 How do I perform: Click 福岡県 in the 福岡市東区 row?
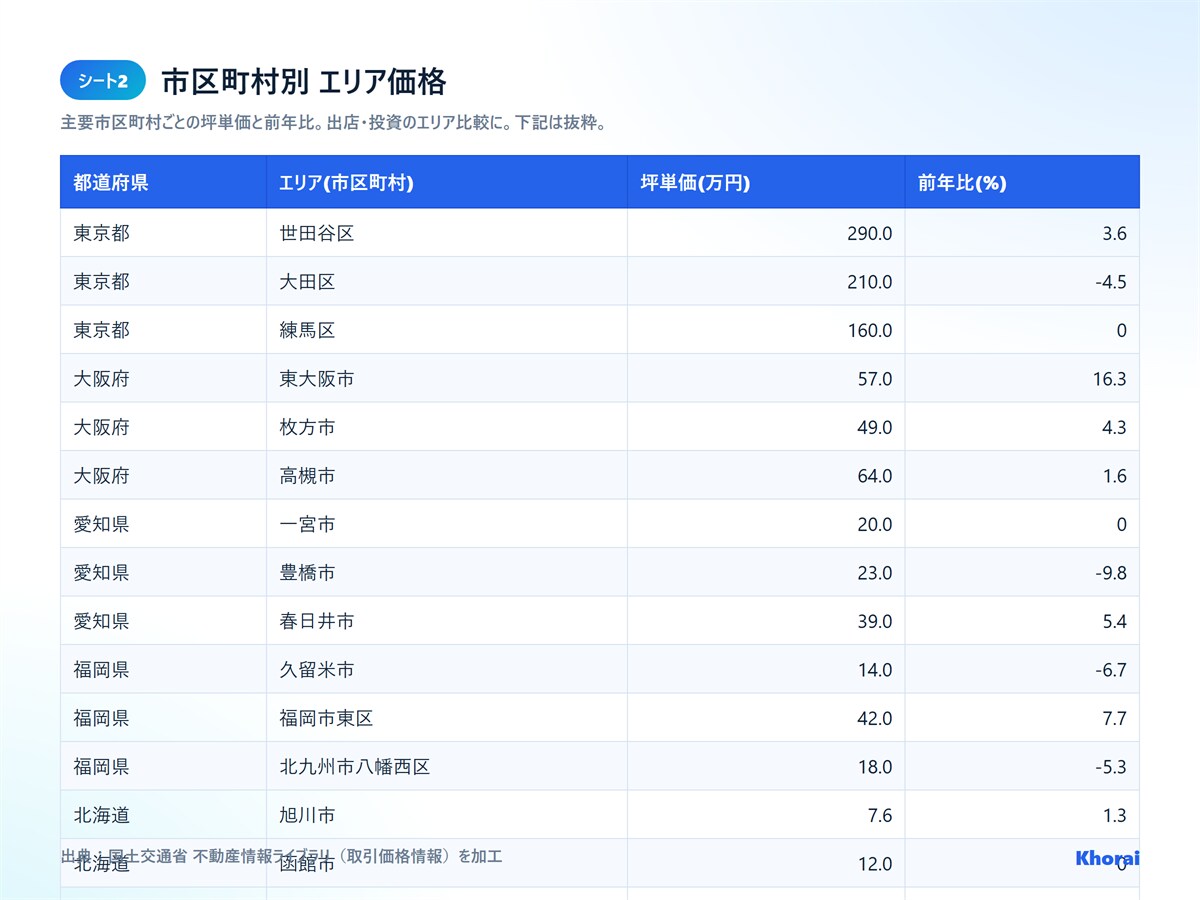click(101, 718)
